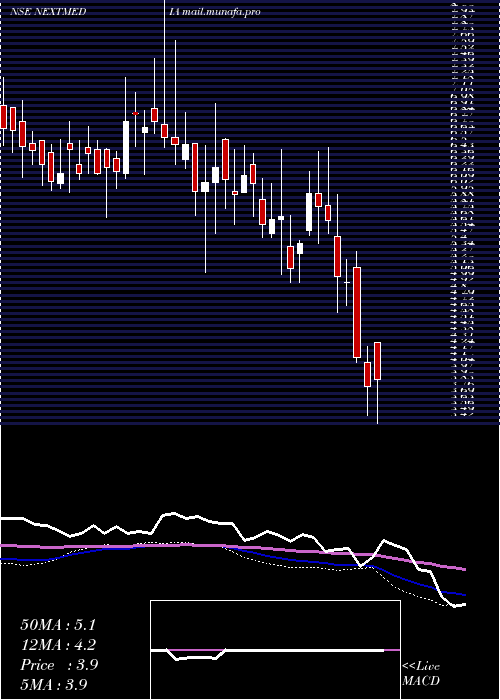Click inside the MACD inset chart
500x700 pixels.
[275, 650]
